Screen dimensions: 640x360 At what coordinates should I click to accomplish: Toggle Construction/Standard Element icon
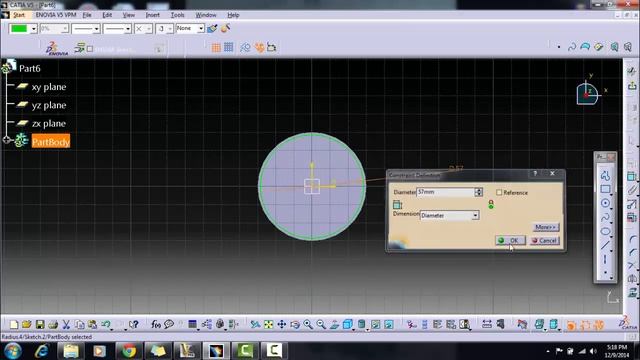245,47
